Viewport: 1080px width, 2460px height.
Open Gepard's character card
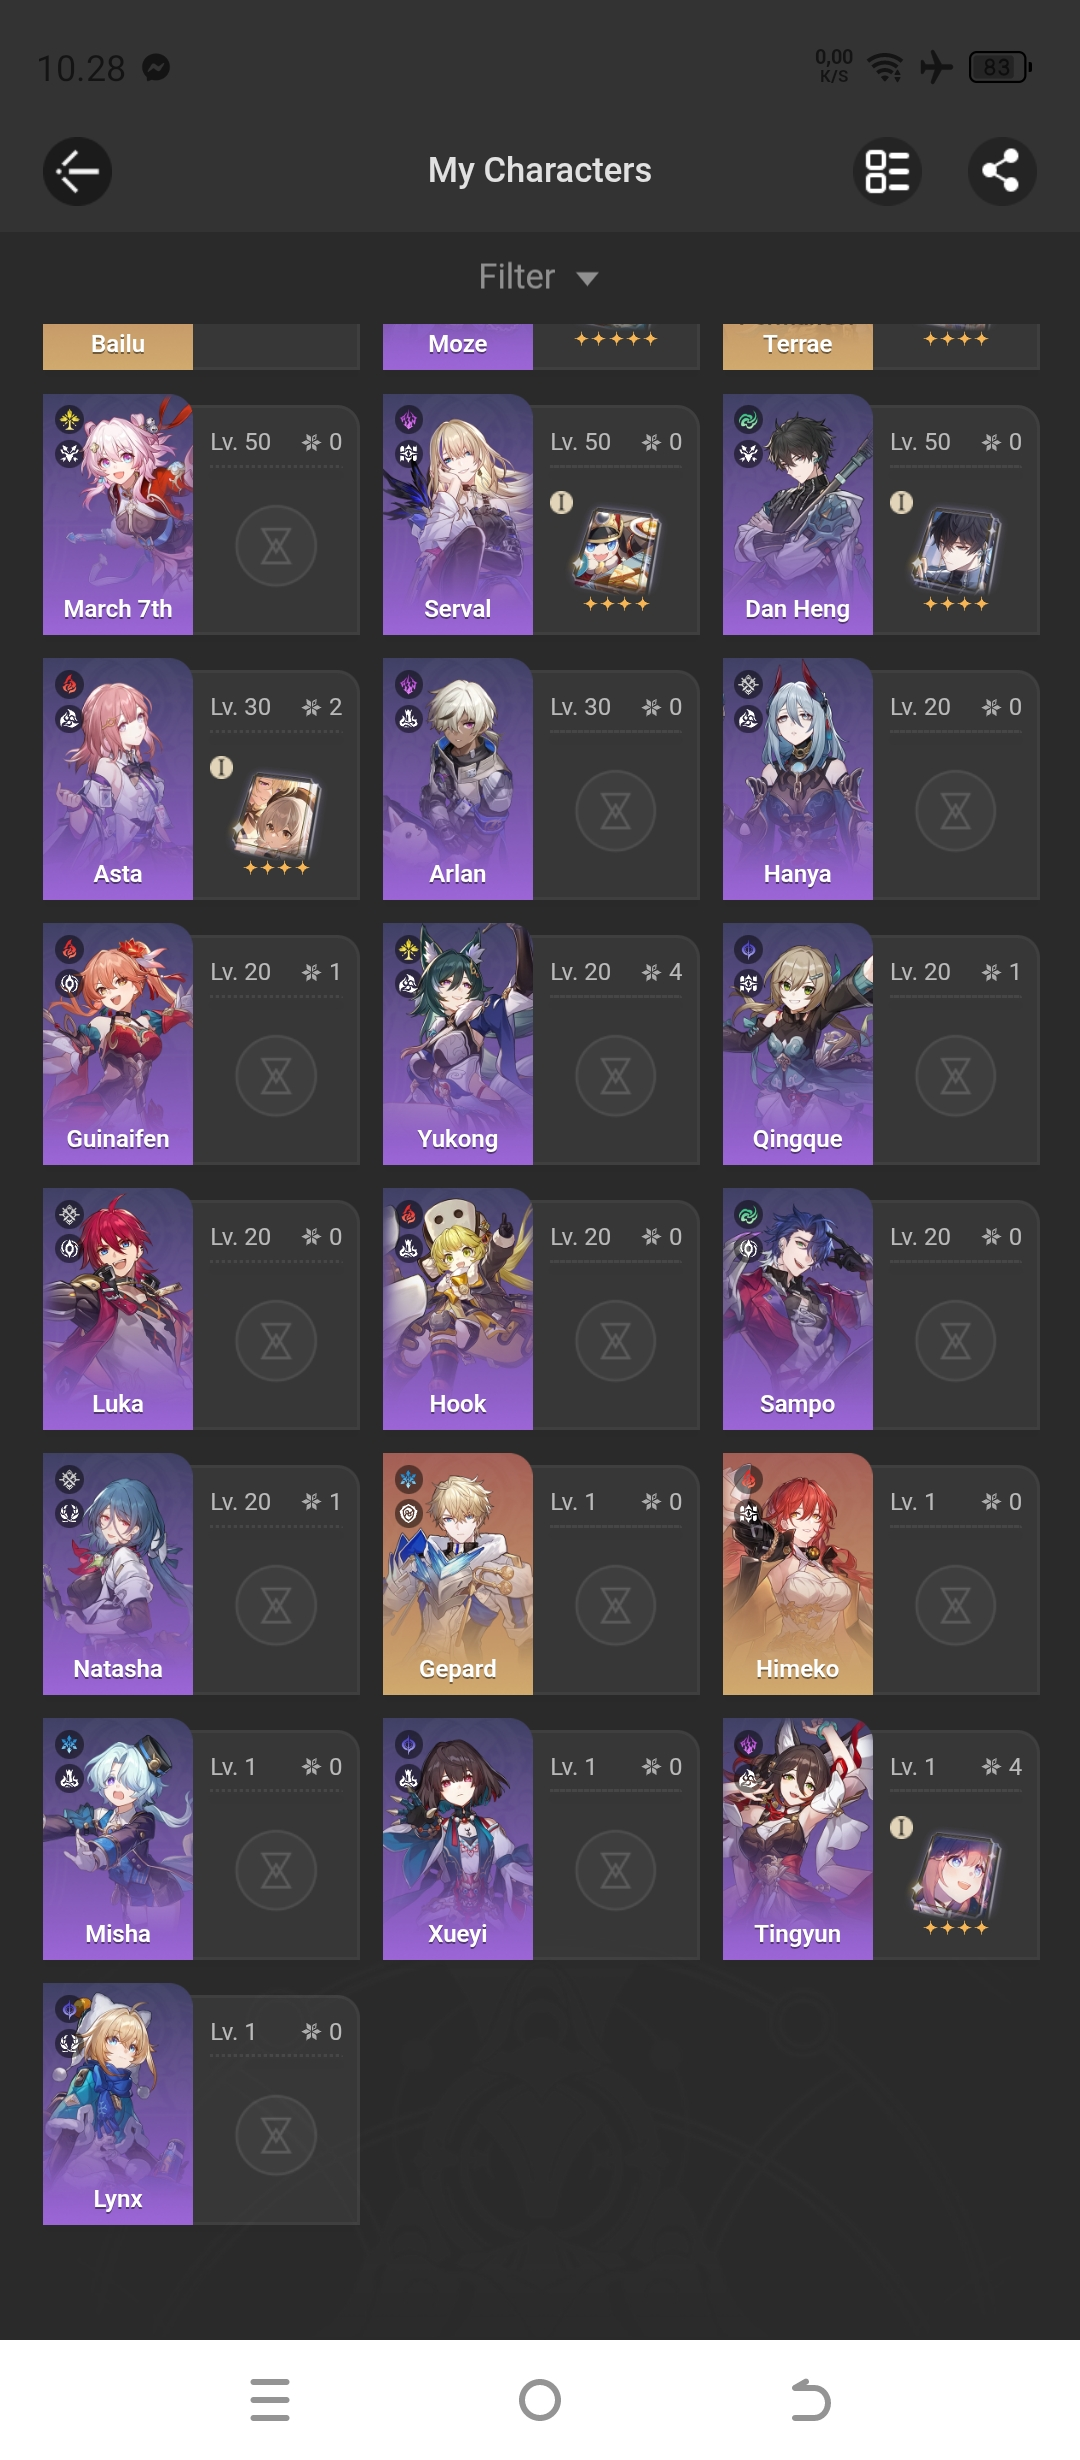540,1574
